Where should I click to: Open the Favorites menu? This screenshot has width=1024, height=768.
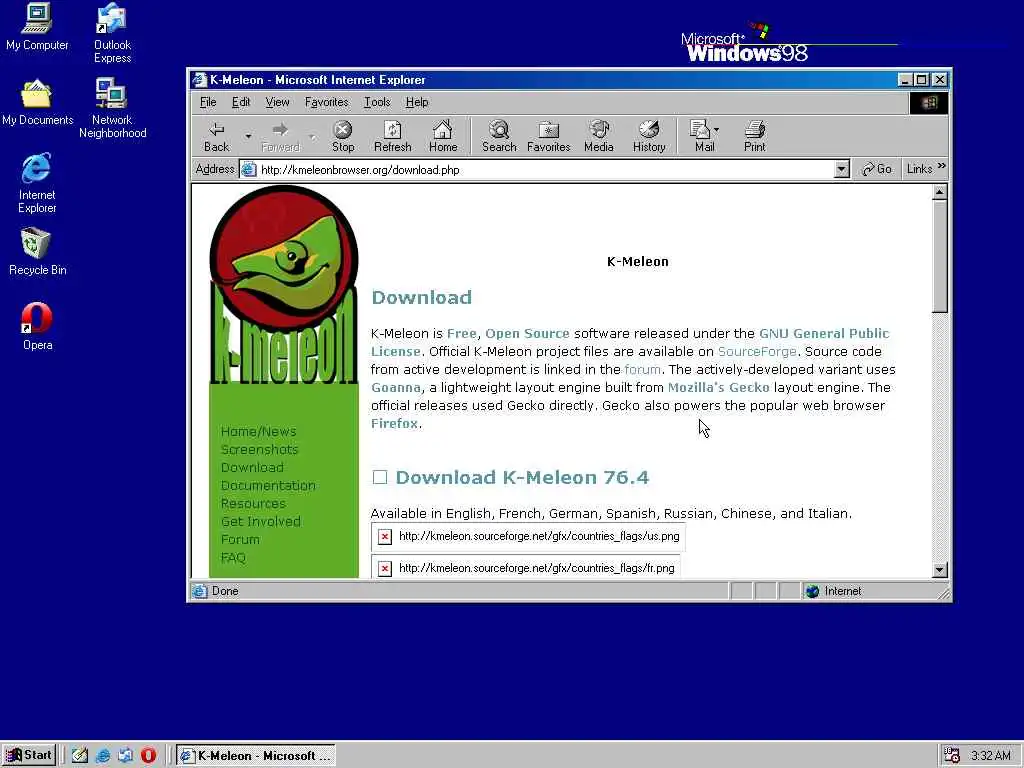(x=327, y=102)
